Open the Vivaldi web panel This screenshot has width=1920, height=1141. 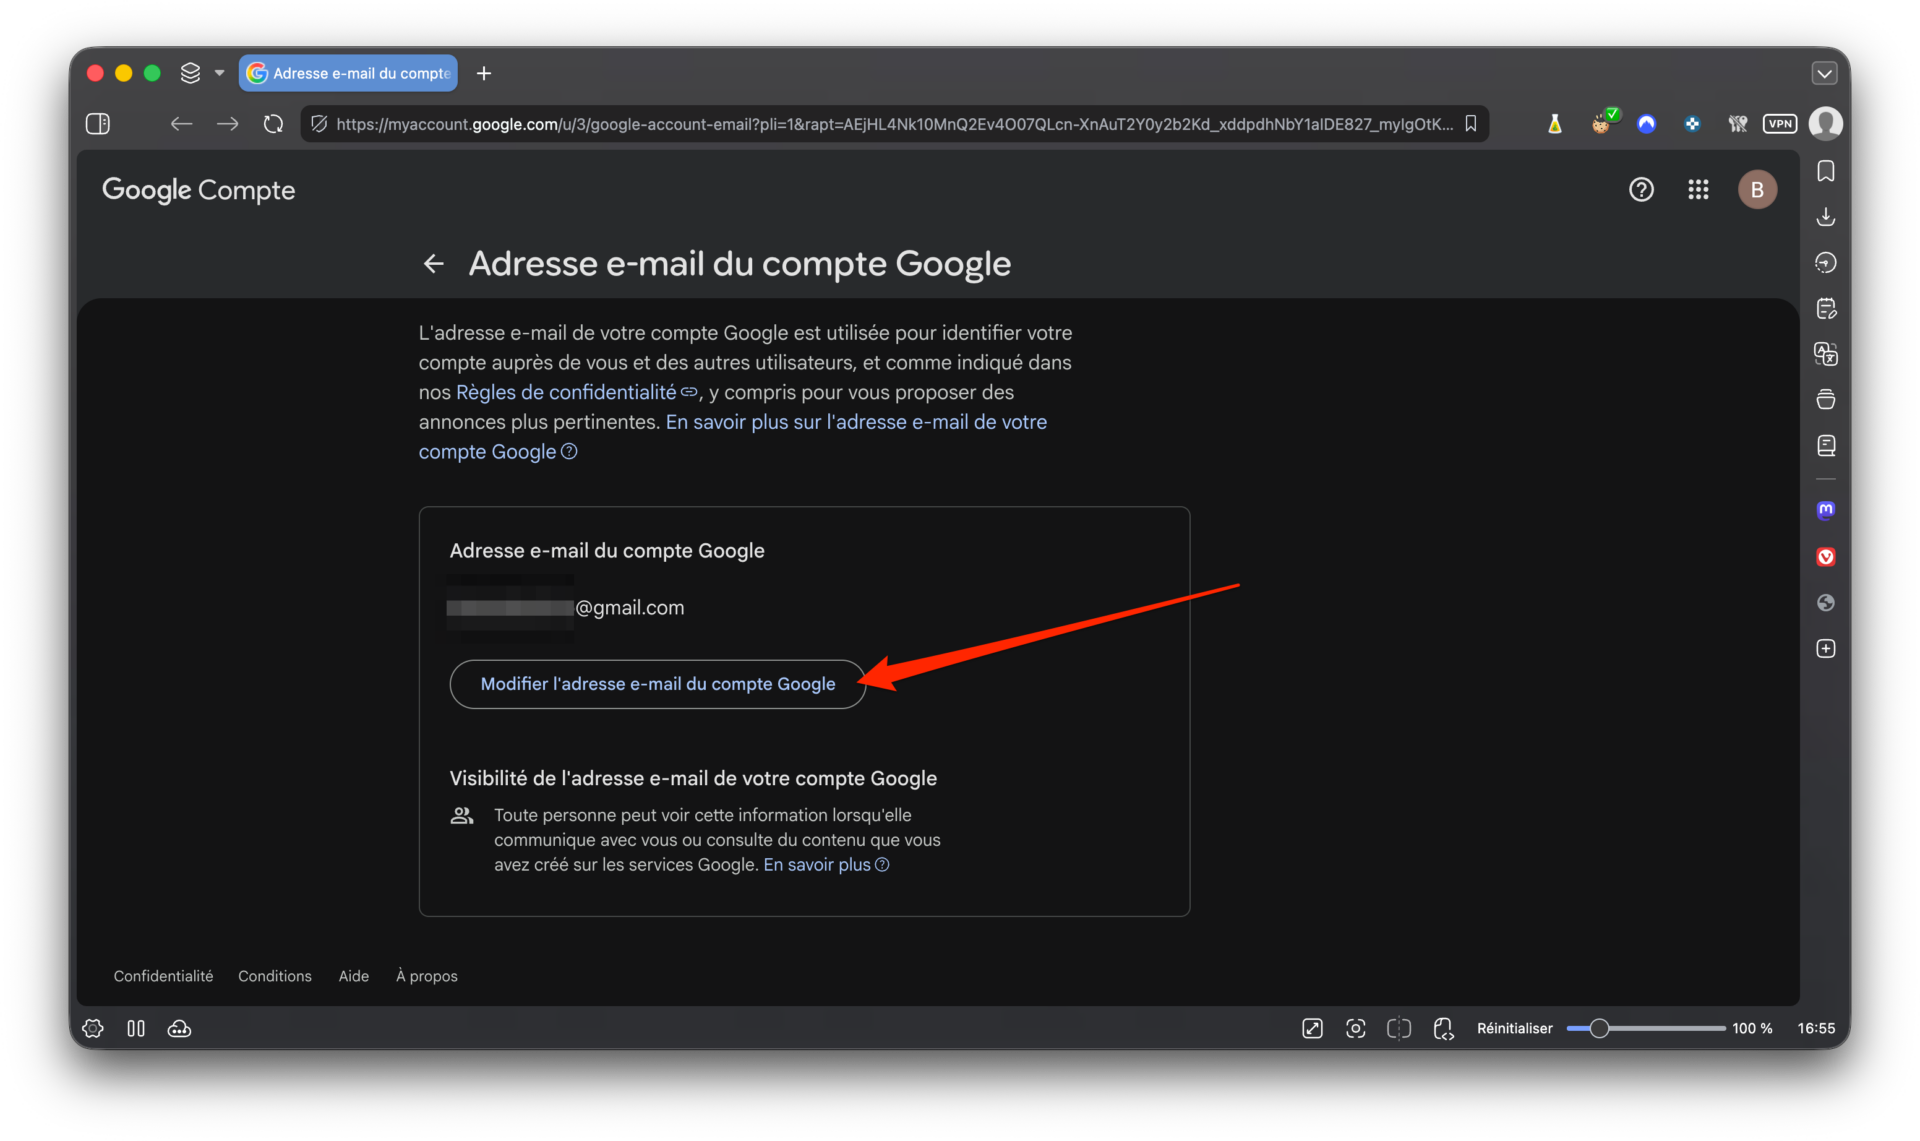click(1825, 557)
